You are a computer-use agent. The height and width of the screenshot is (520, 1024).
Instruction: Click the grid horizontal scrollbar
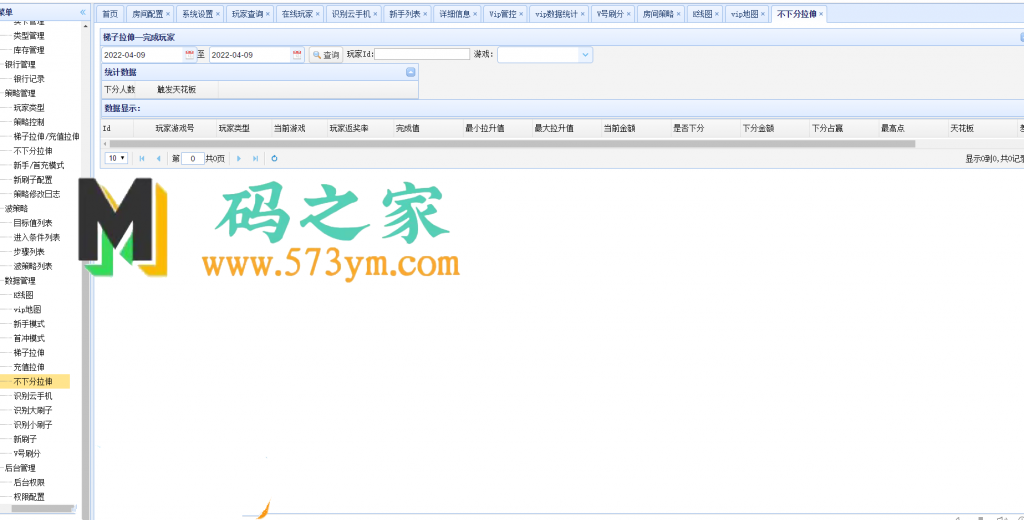[x=512, y=144]
